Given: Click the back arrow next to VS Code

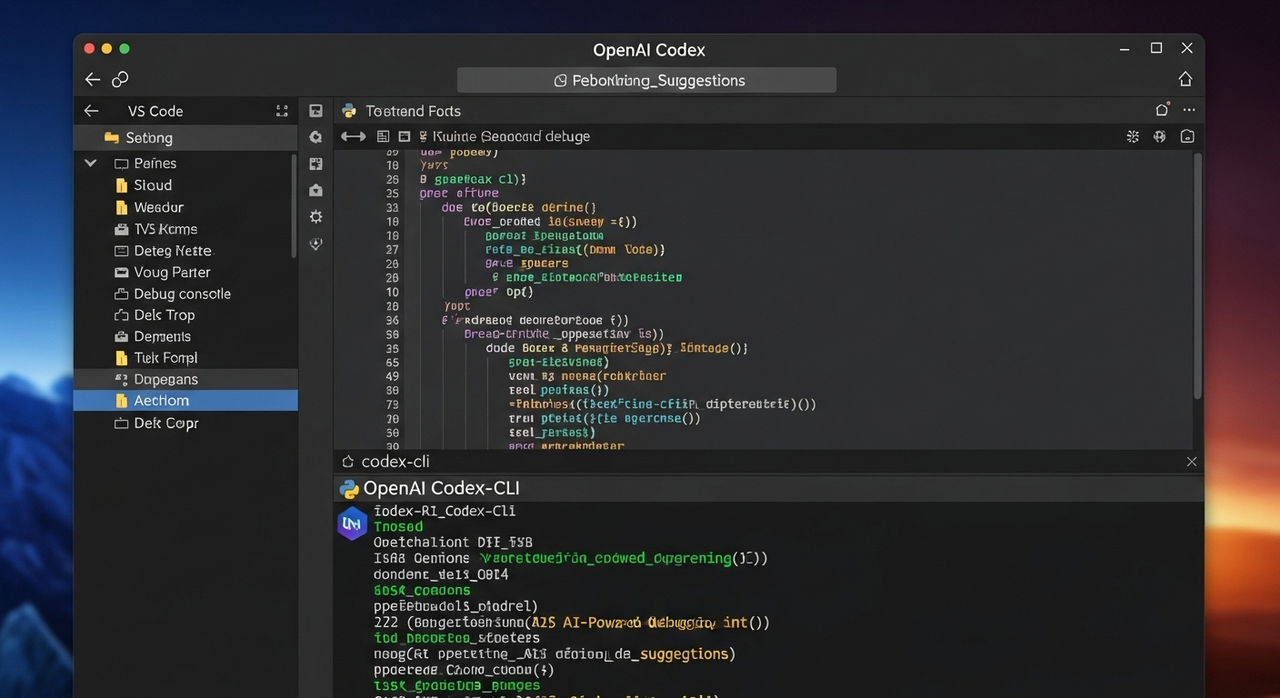Looking at the screenshot, I should (91, 111).
